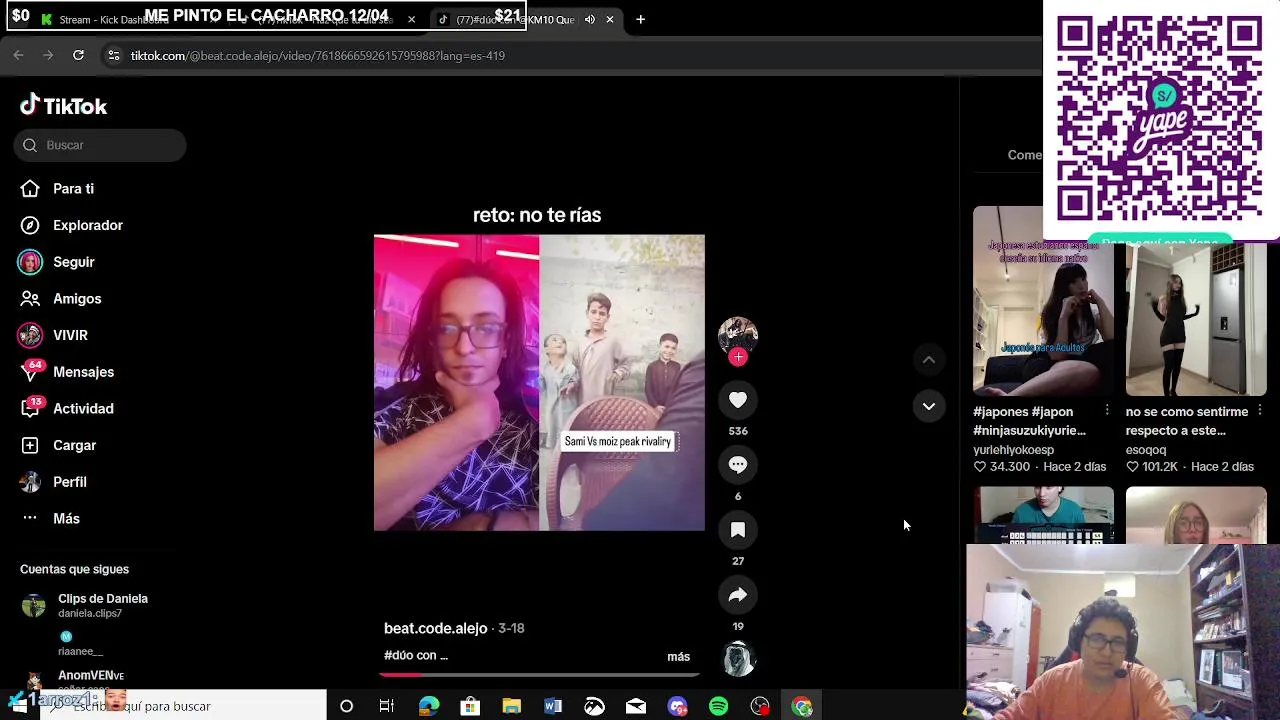Open the Actividad notifications
Image resolution: width=1280 pixels, height=720 pixels.
pyautogui.click(x=66, y=409)
